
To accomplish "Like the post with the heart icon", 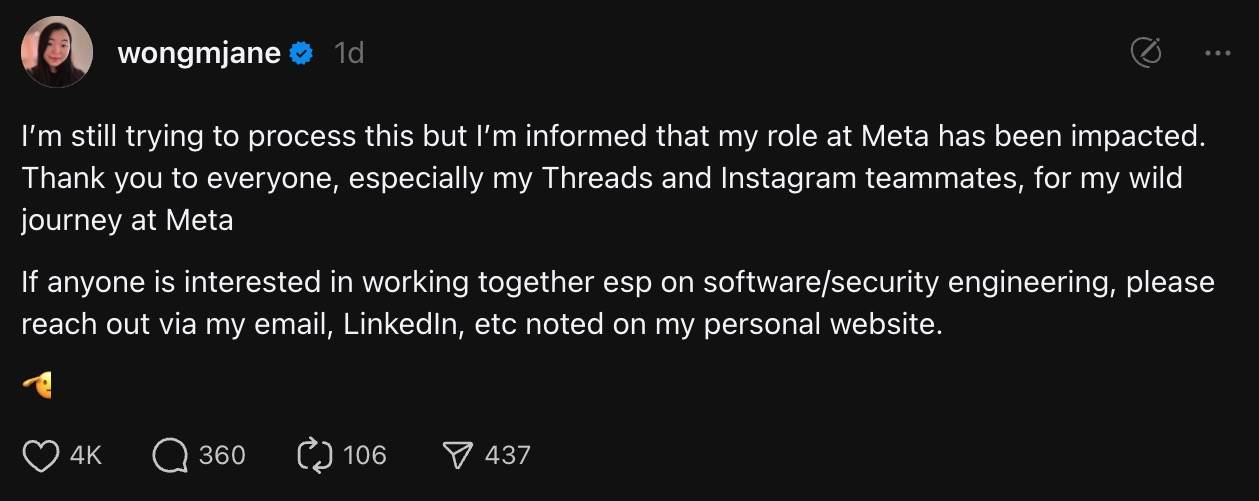I will click(41, 456).
